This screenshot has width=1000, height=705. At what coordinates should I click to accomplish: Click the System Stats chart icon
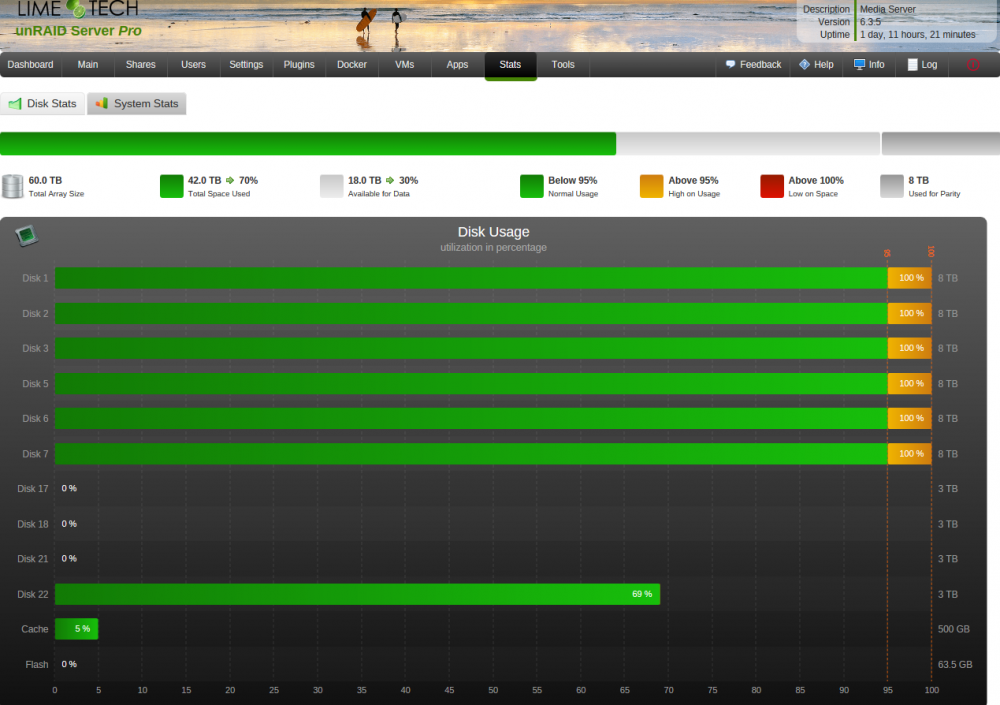point(102,103)
